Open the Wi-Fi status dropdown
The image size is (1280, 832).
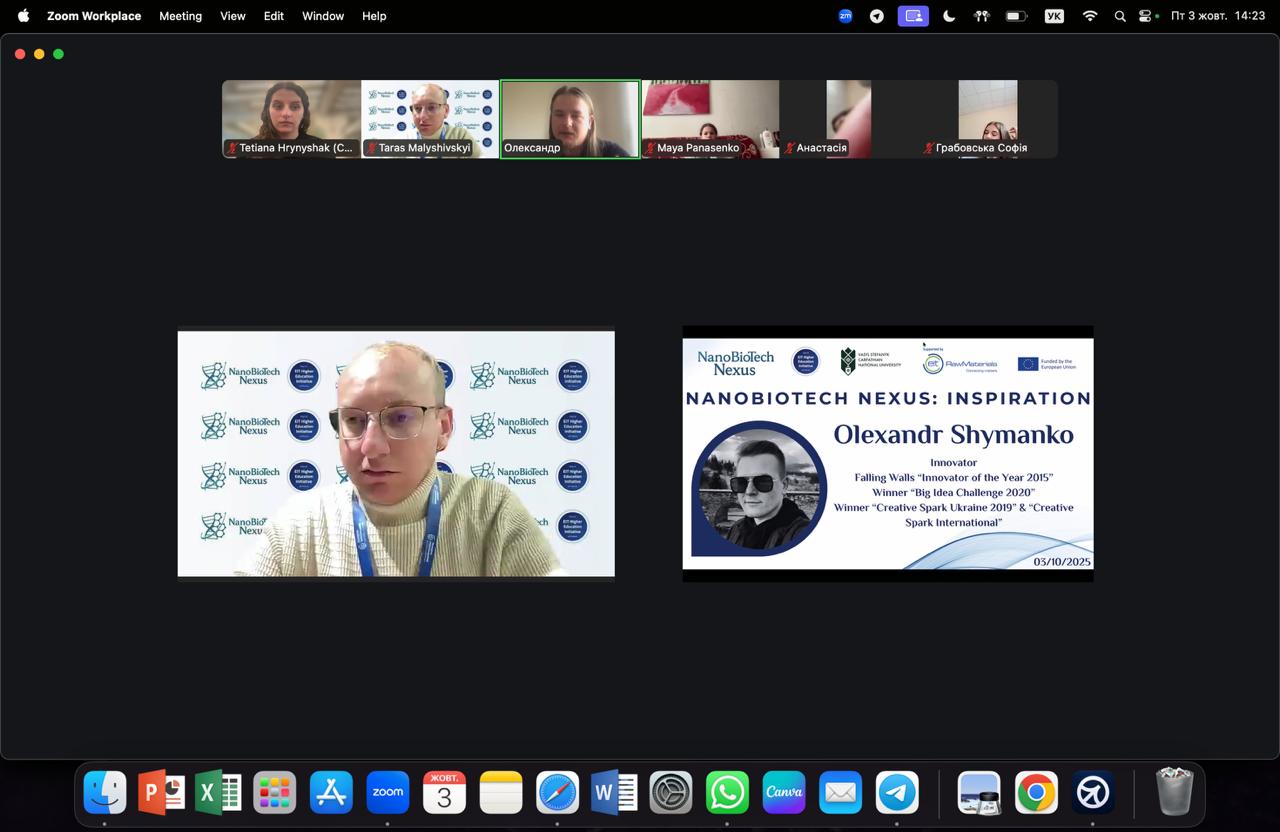pos(1090,16)
